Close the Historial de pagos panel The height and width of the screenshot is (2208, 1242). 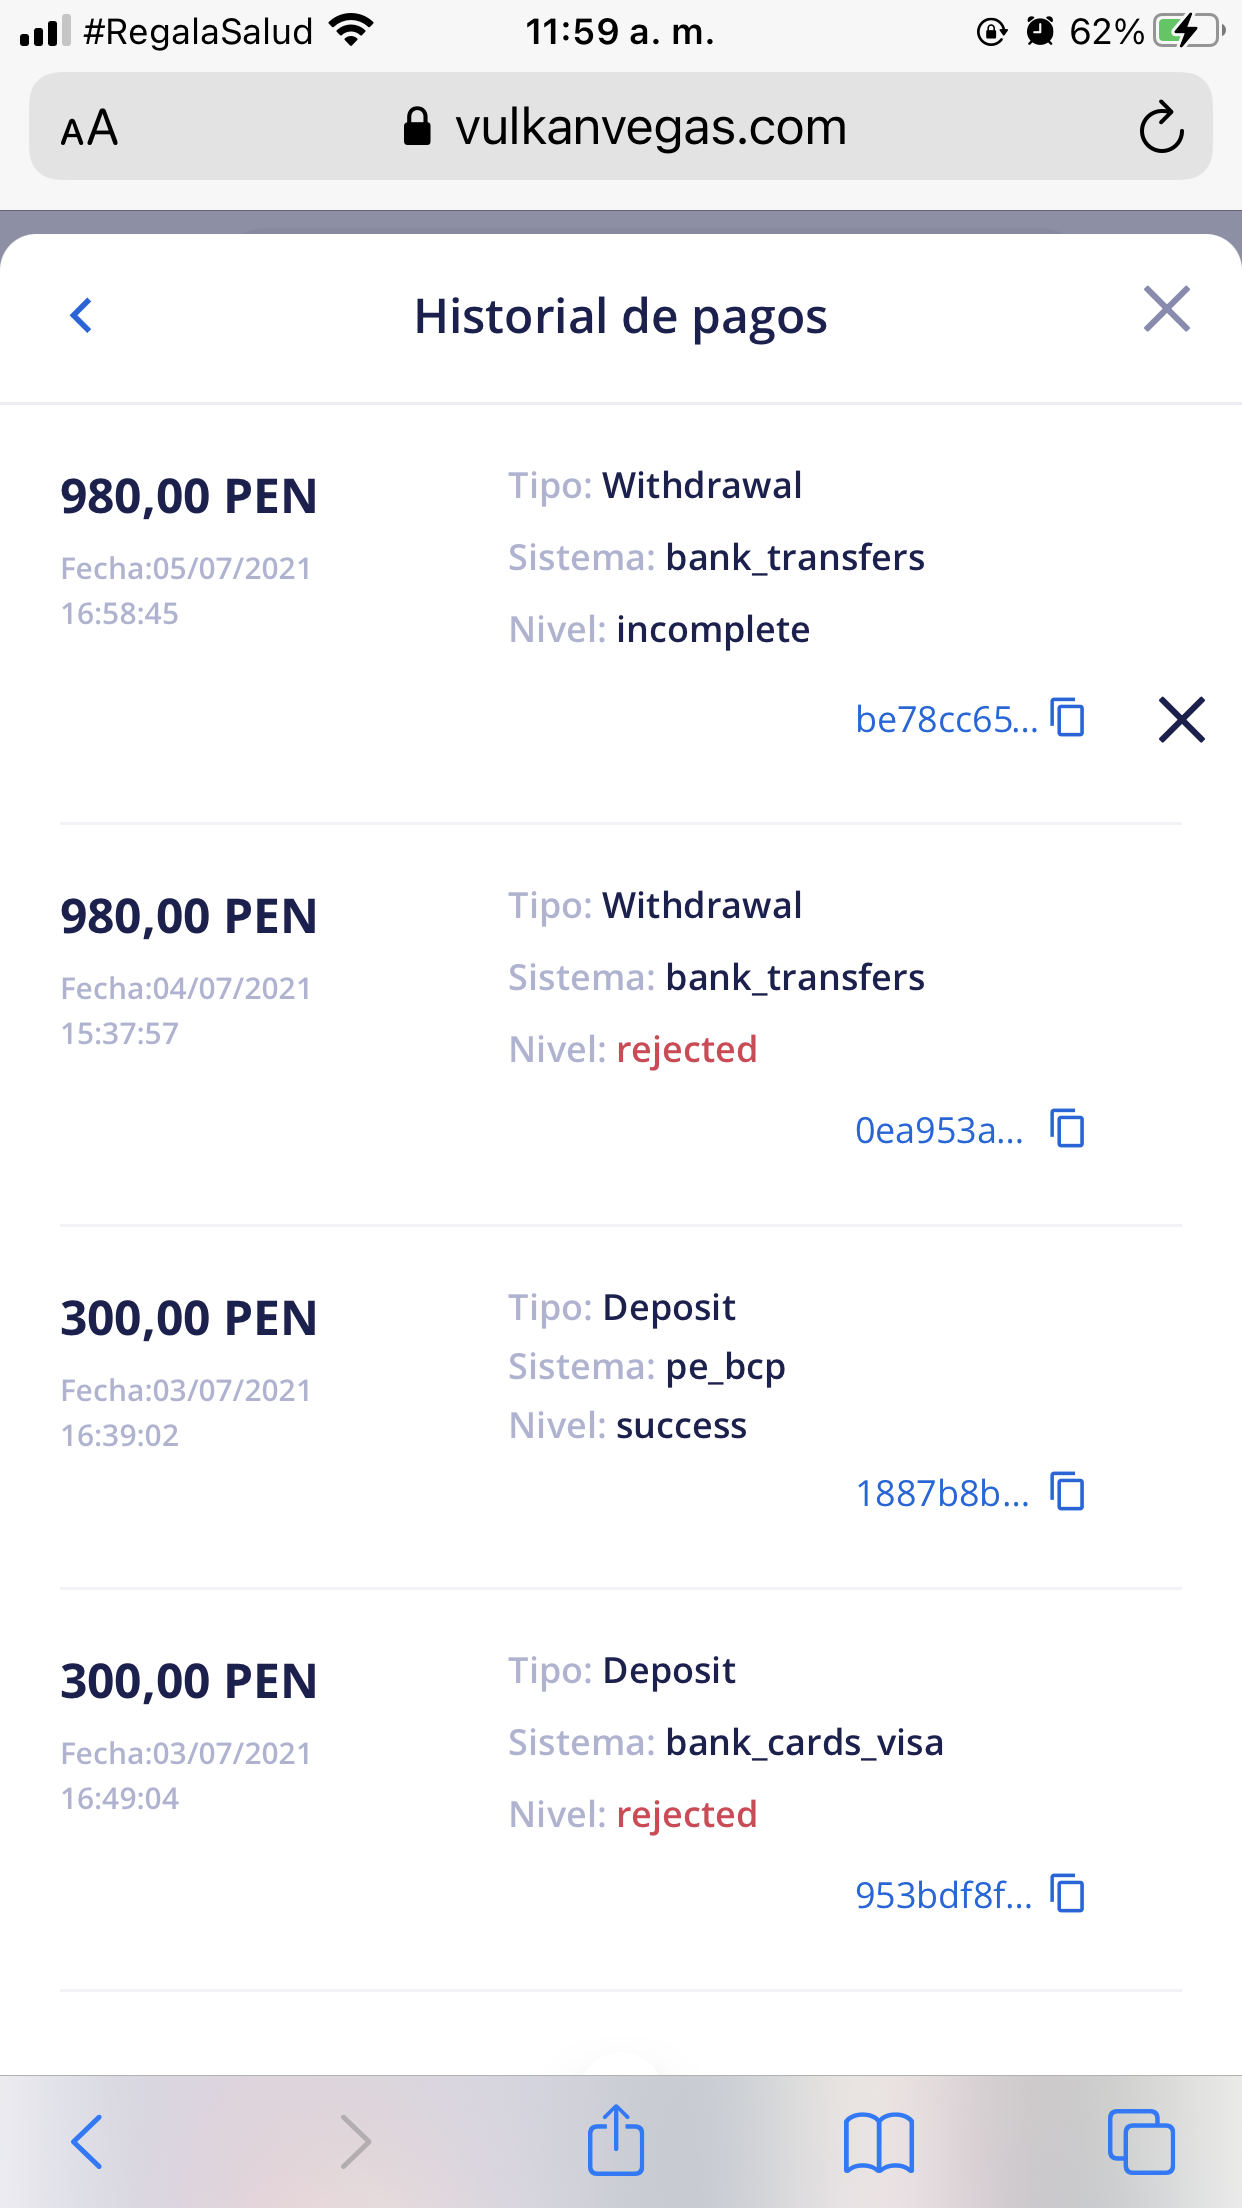[x=1166, y=309]
